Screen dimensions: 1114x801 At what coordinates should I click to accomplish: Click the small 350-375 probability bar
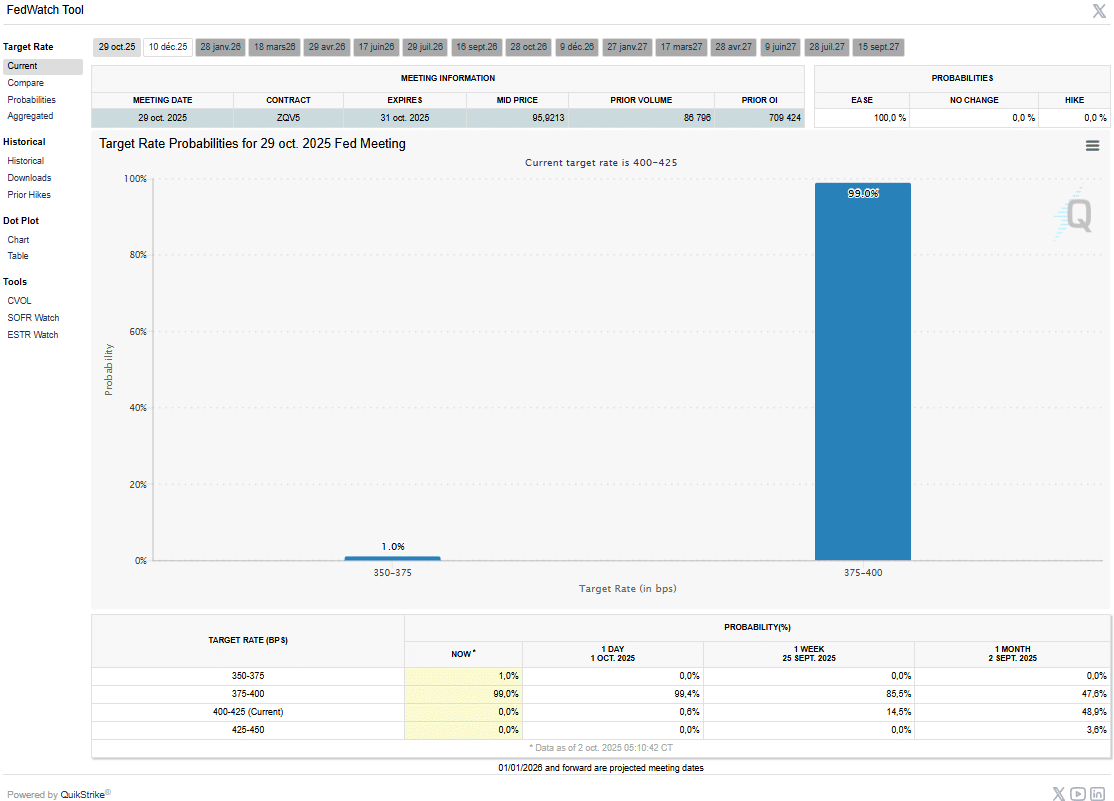392,558
